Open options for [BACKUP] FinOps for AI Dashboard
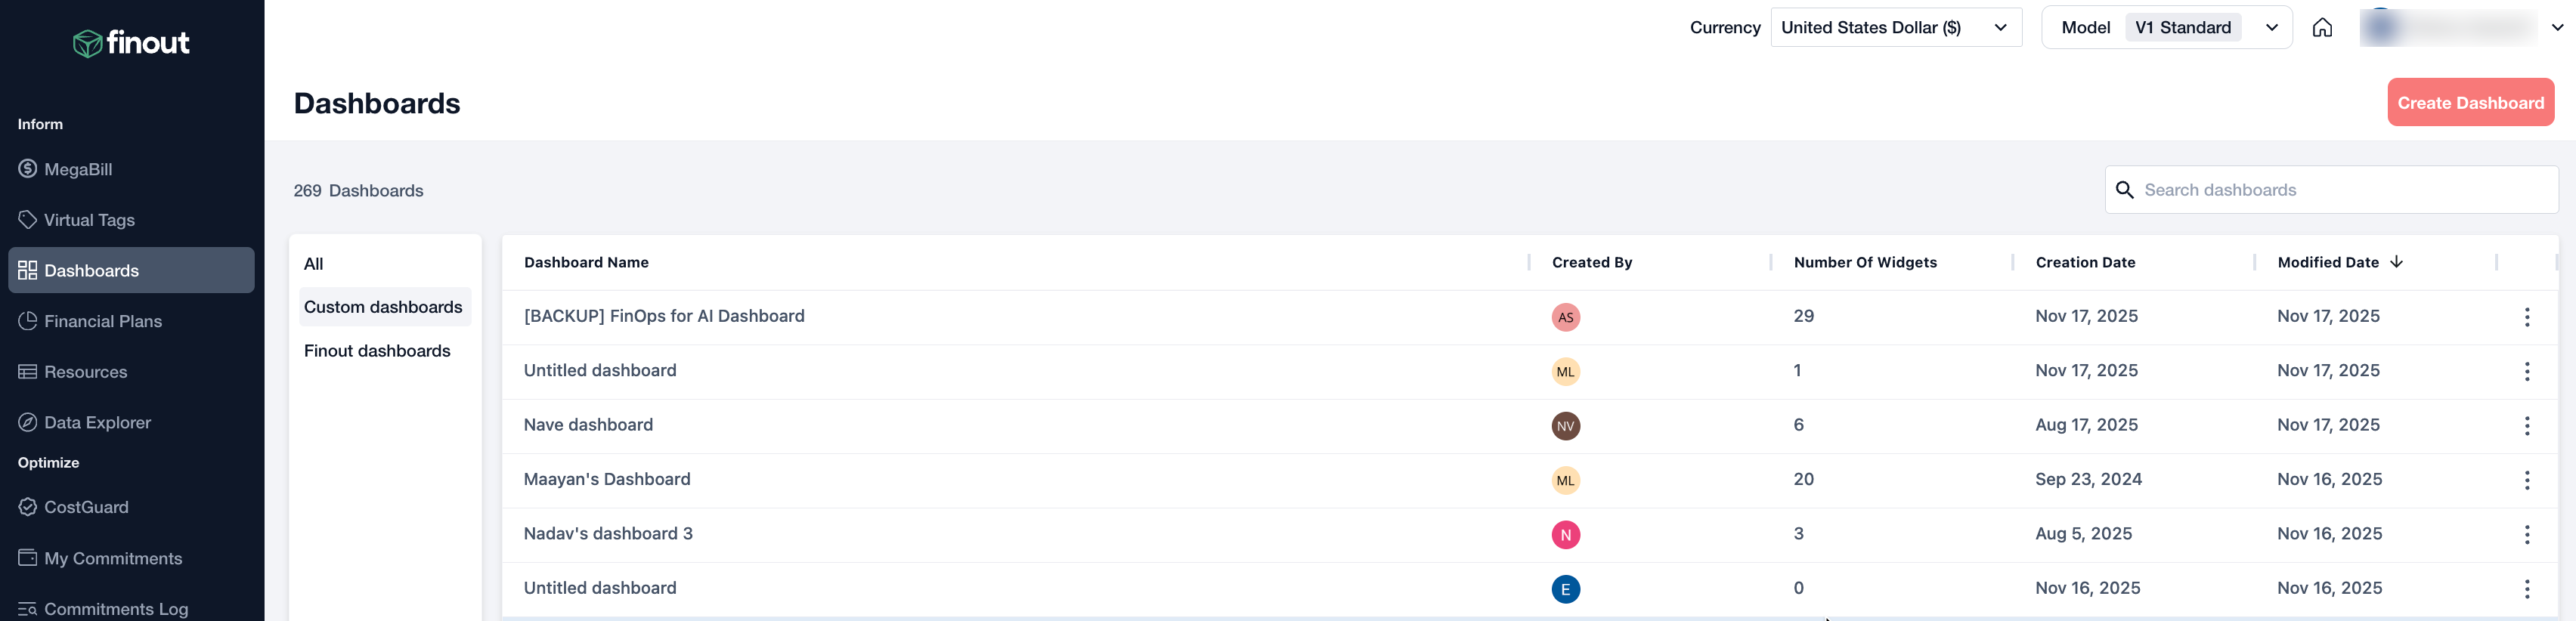The image size is (2576, 621). (2526, 317)
